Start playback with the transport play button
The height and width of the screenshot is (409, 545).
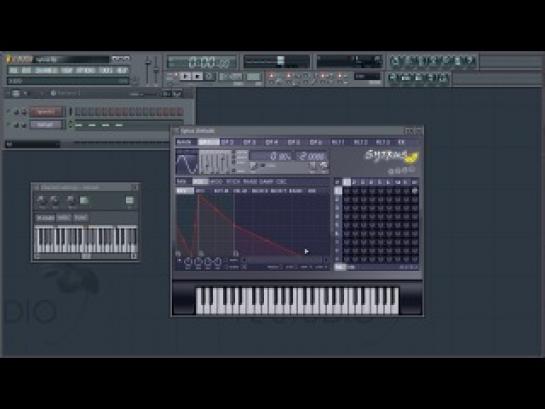(x=186, y=76)
